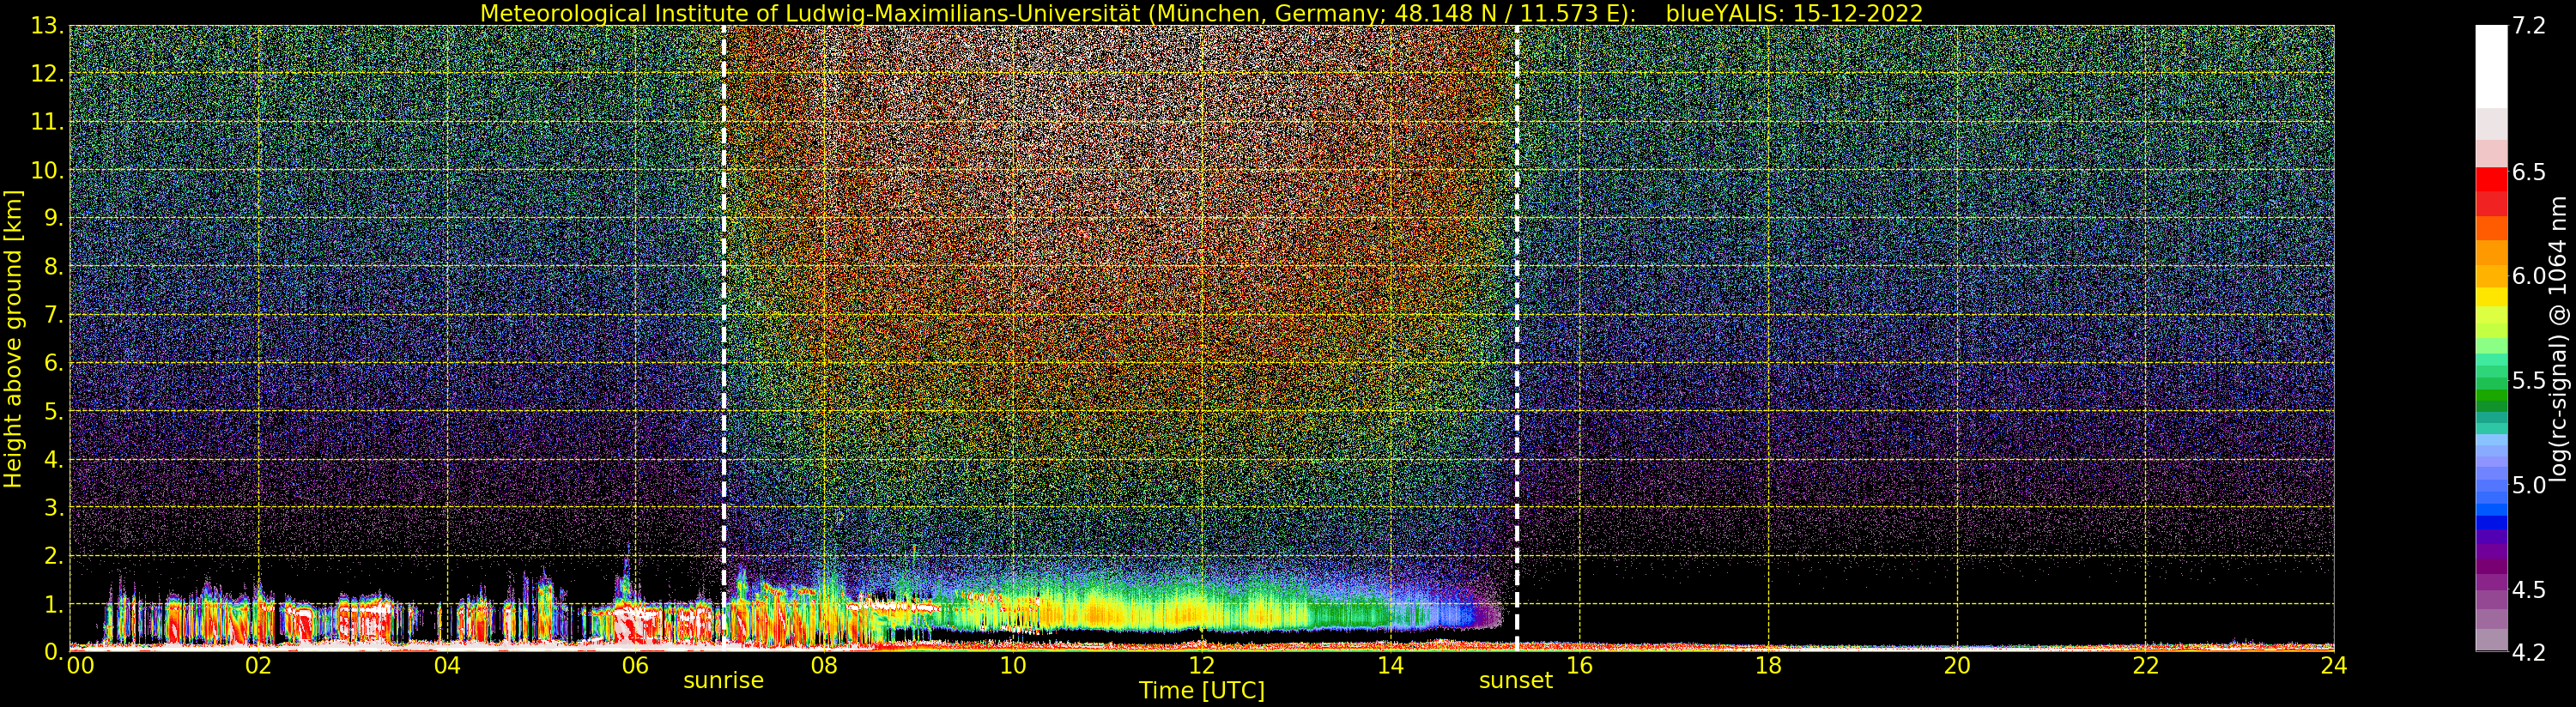Click the height axis tick label 10.
Image resolution: width=2576 pixels, height=707 pixels.
coord(46,170)
